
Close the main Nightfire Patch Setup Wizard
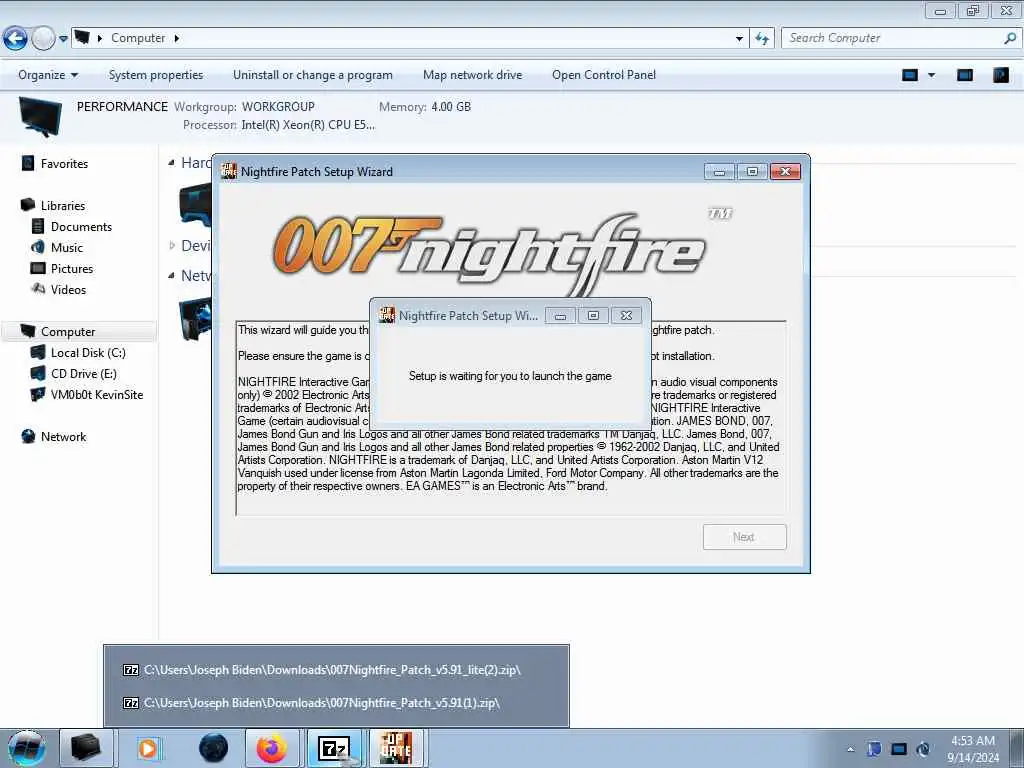pos(785,172)
